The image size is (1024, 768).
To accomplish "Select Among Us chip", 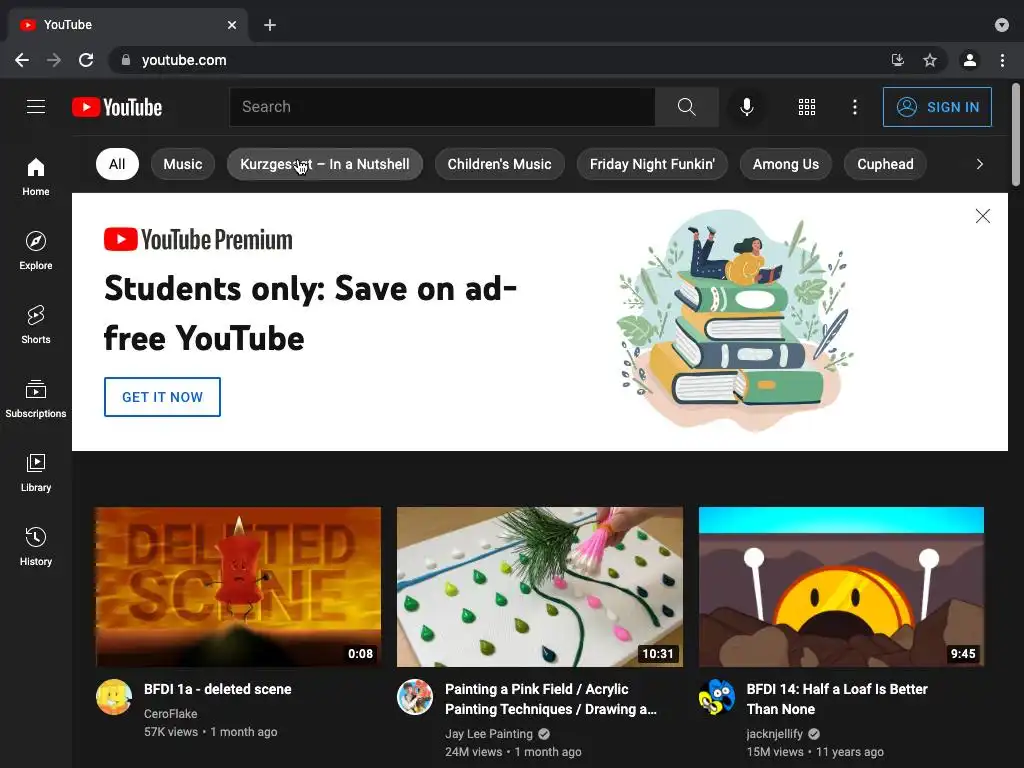I will 786,164.
